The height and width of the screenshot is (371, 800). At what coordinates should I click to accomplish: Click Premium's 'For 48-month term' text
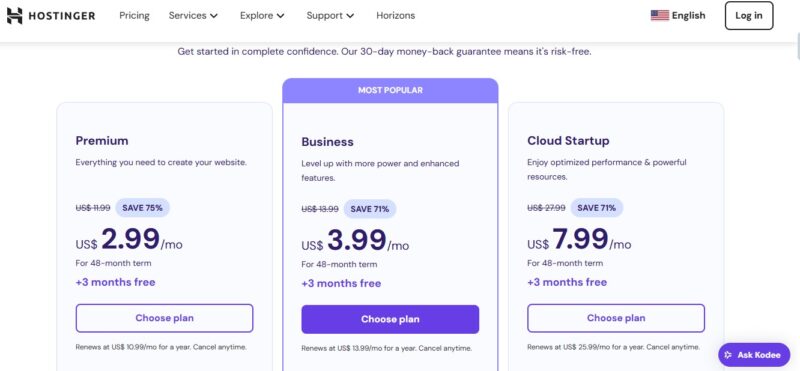tap(113, 263)
